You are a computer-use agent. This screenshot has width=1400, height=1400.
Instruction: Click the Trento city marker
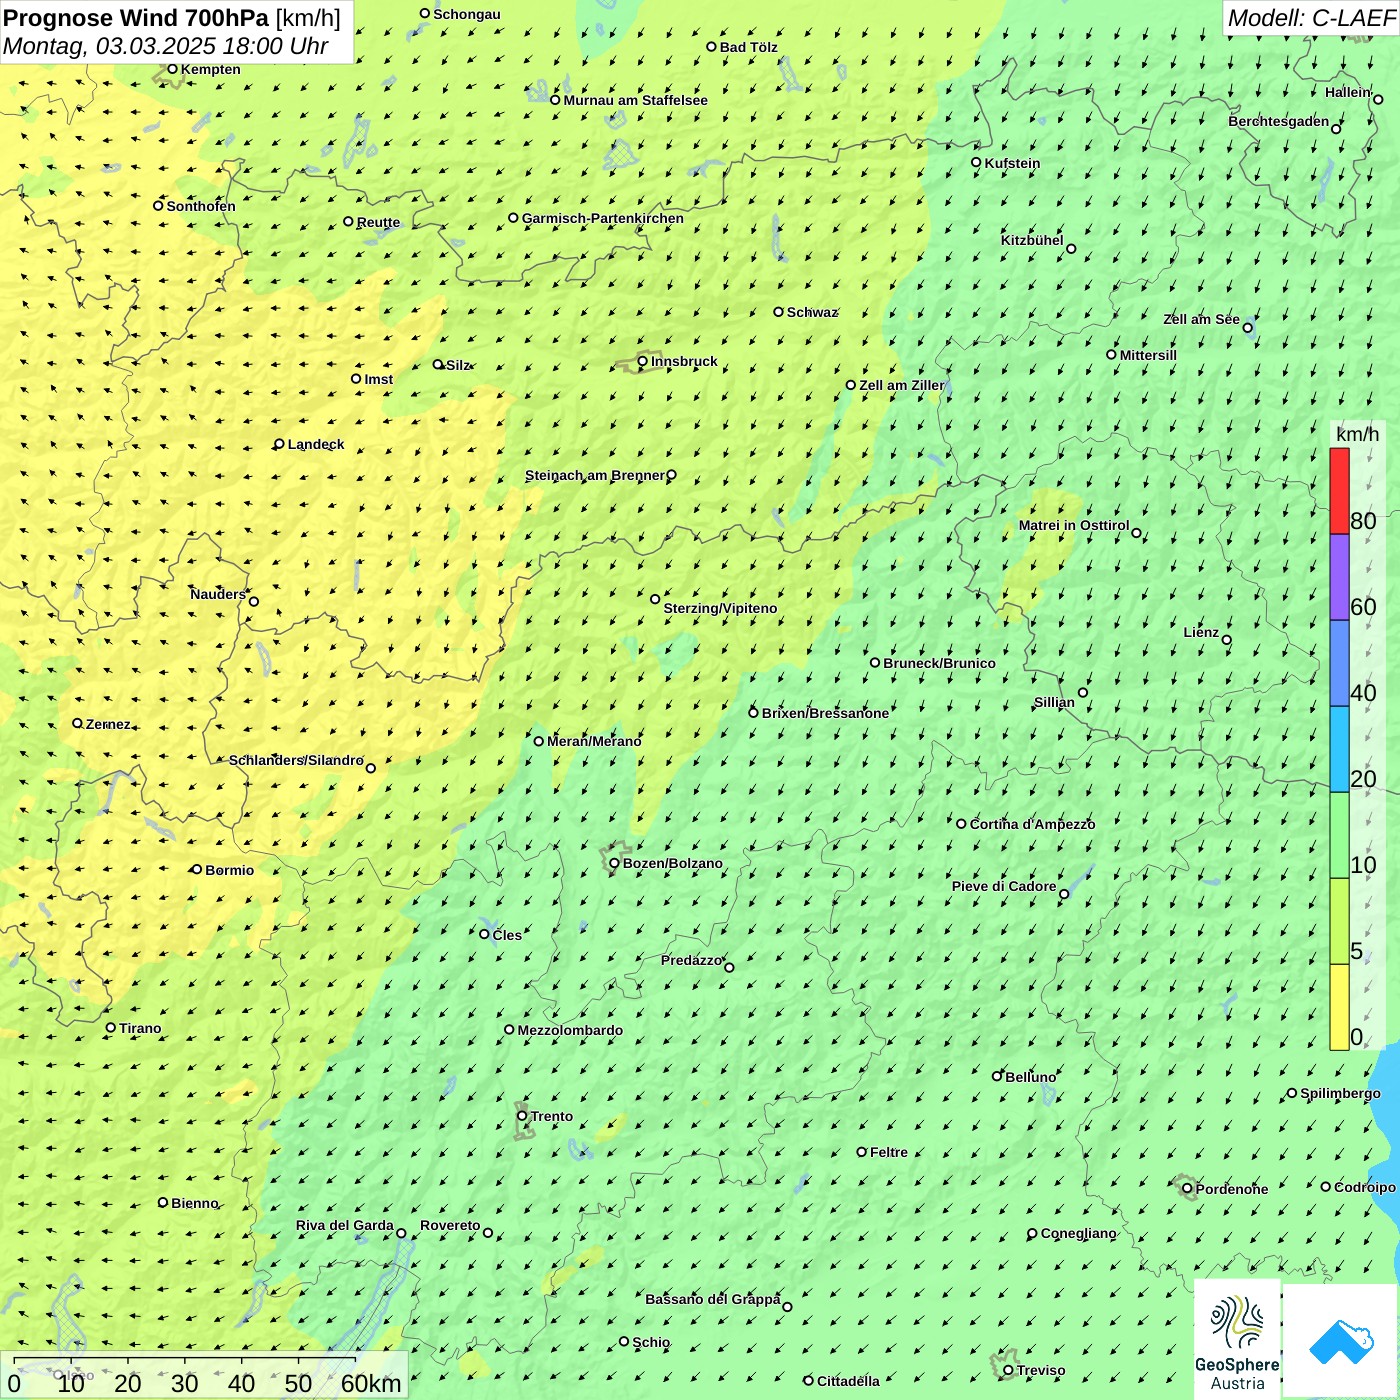[522, 1116]
